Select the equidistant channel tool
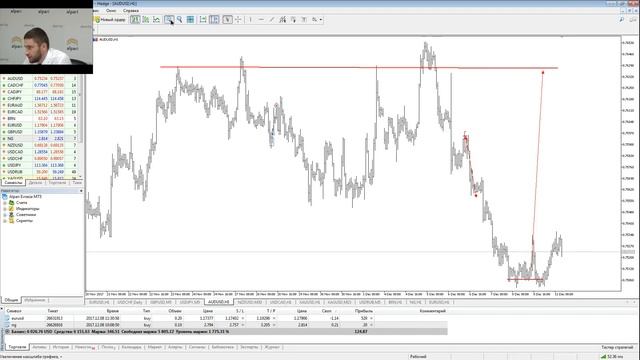 (282, 20)
